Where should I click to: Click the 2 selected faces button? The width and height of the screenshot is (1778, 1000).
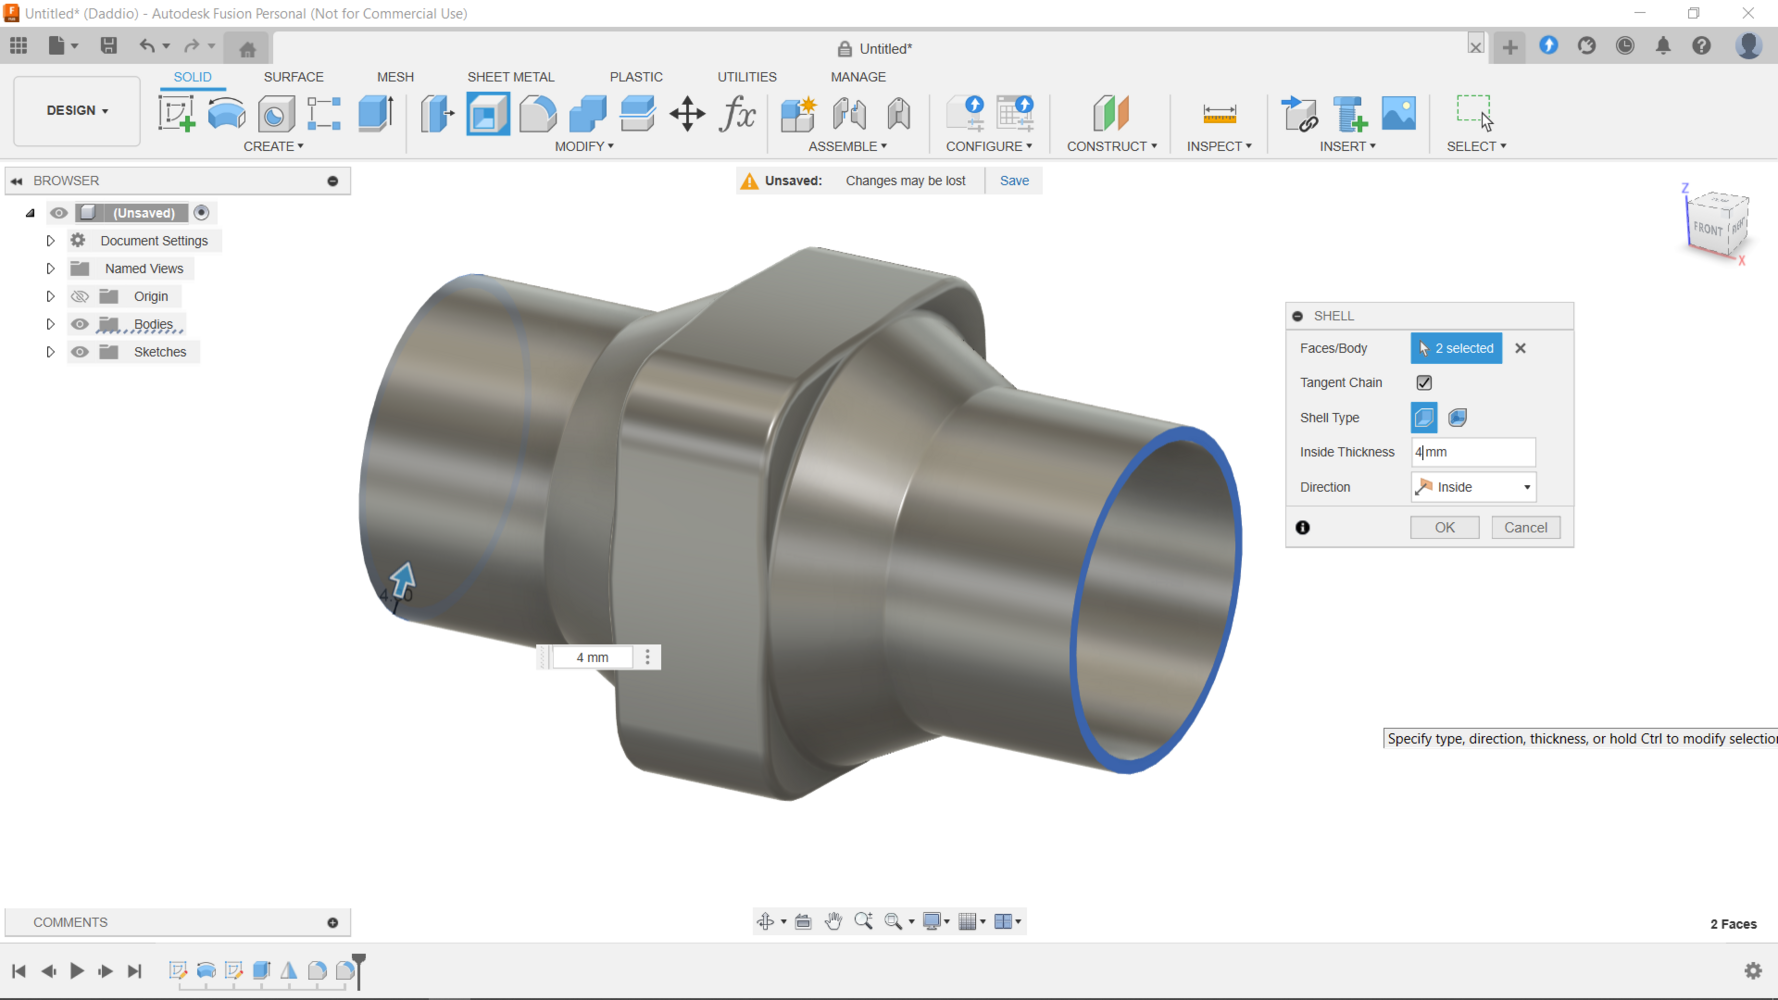click(1456, 348)
